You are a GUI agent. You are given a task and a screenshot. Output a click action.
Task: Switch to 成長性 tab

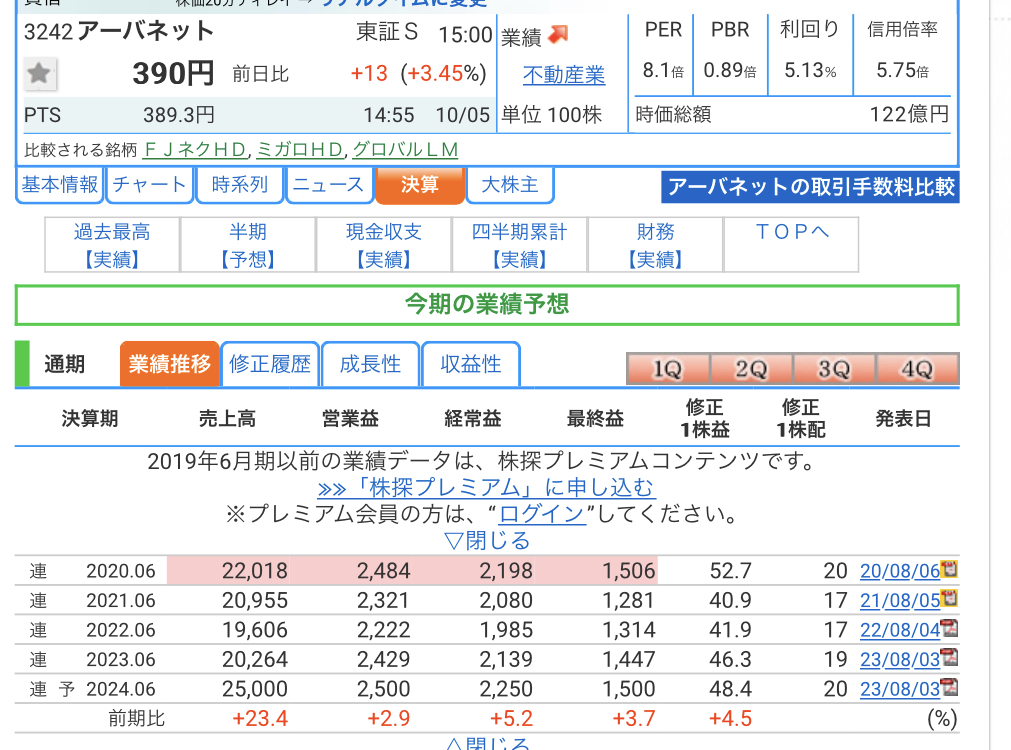370,364
